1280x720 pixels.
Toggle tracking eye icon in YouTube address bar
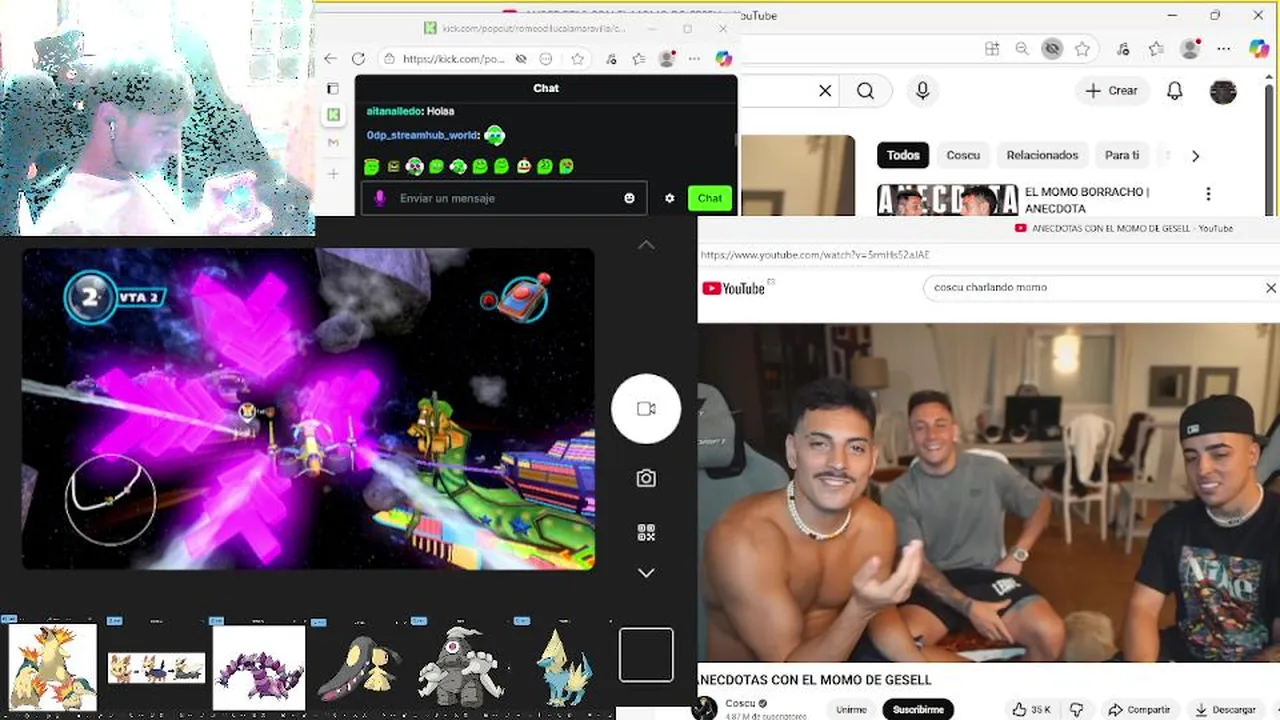tap(1052, 48)
